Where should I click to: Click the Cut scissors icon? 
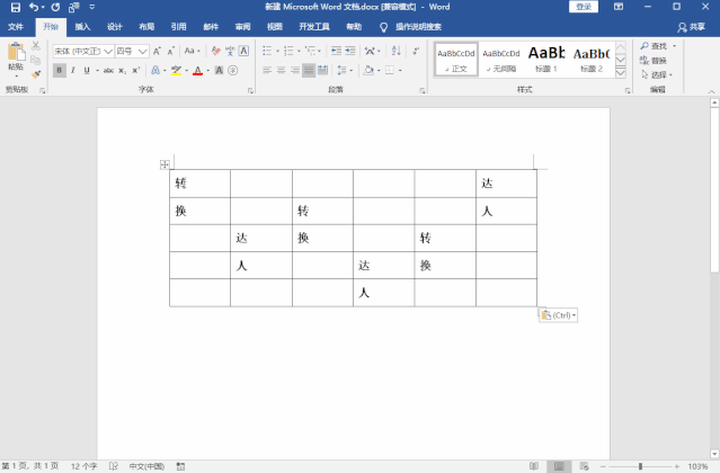click(36, 46)
